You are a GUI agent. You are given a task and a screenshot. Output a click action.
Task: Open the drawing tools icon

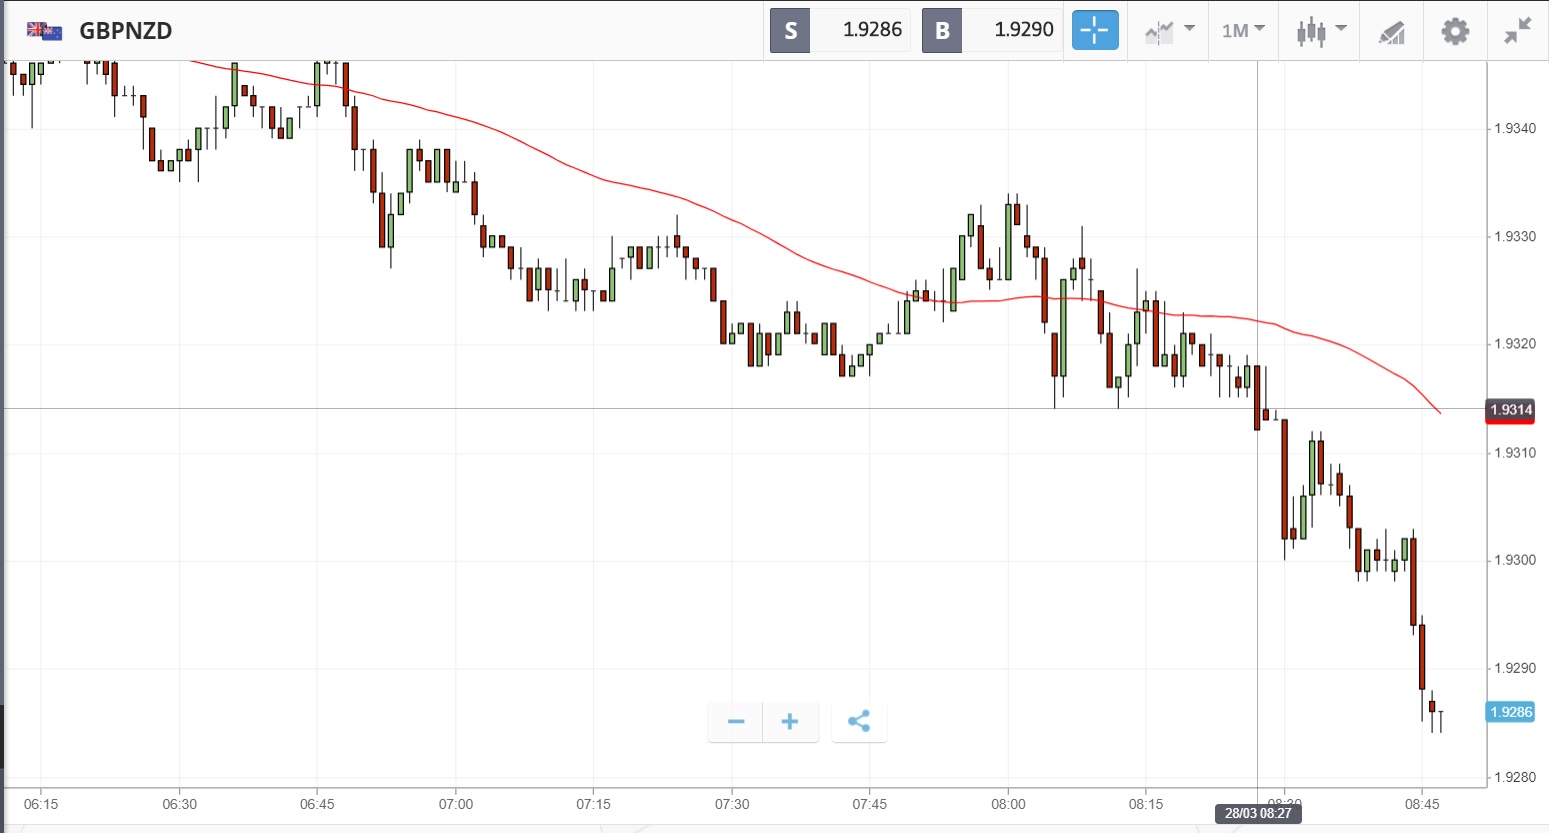(1391, 32)
